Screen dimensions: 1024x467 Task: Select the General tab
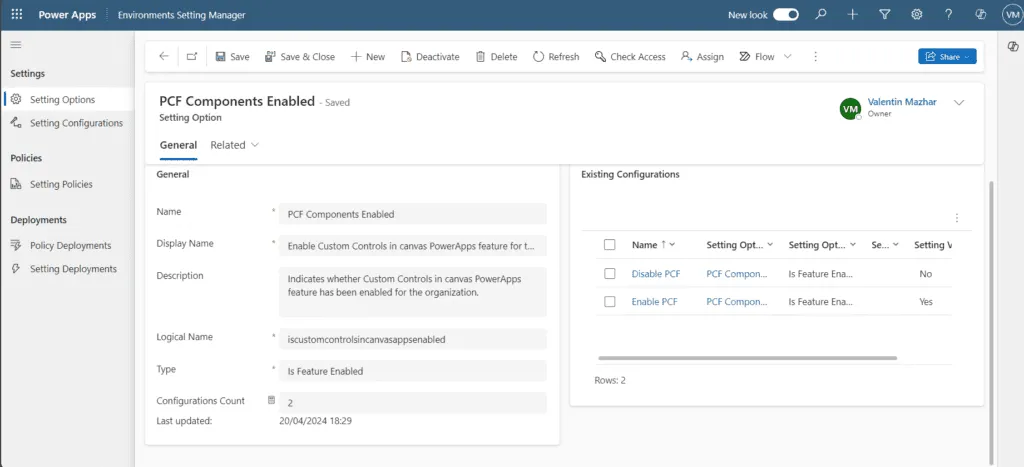pyautogui.click(x=178, y=145)
